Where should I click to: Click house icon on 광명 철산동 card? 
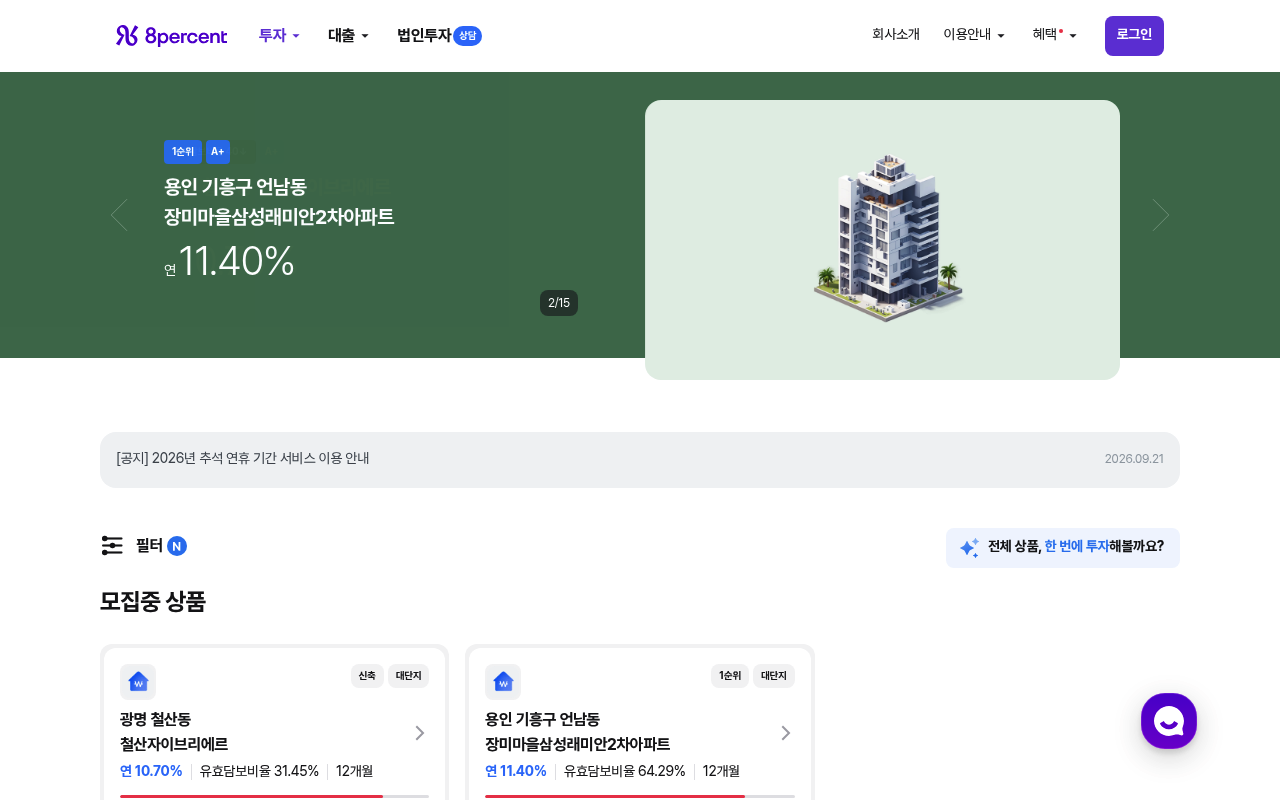(138, 682)
